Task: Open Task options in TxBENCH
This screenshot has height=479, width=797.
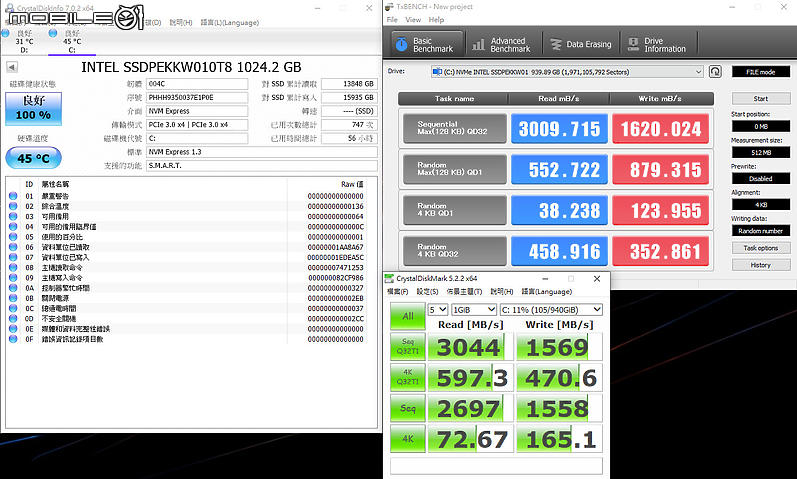Action: [761, 248]
